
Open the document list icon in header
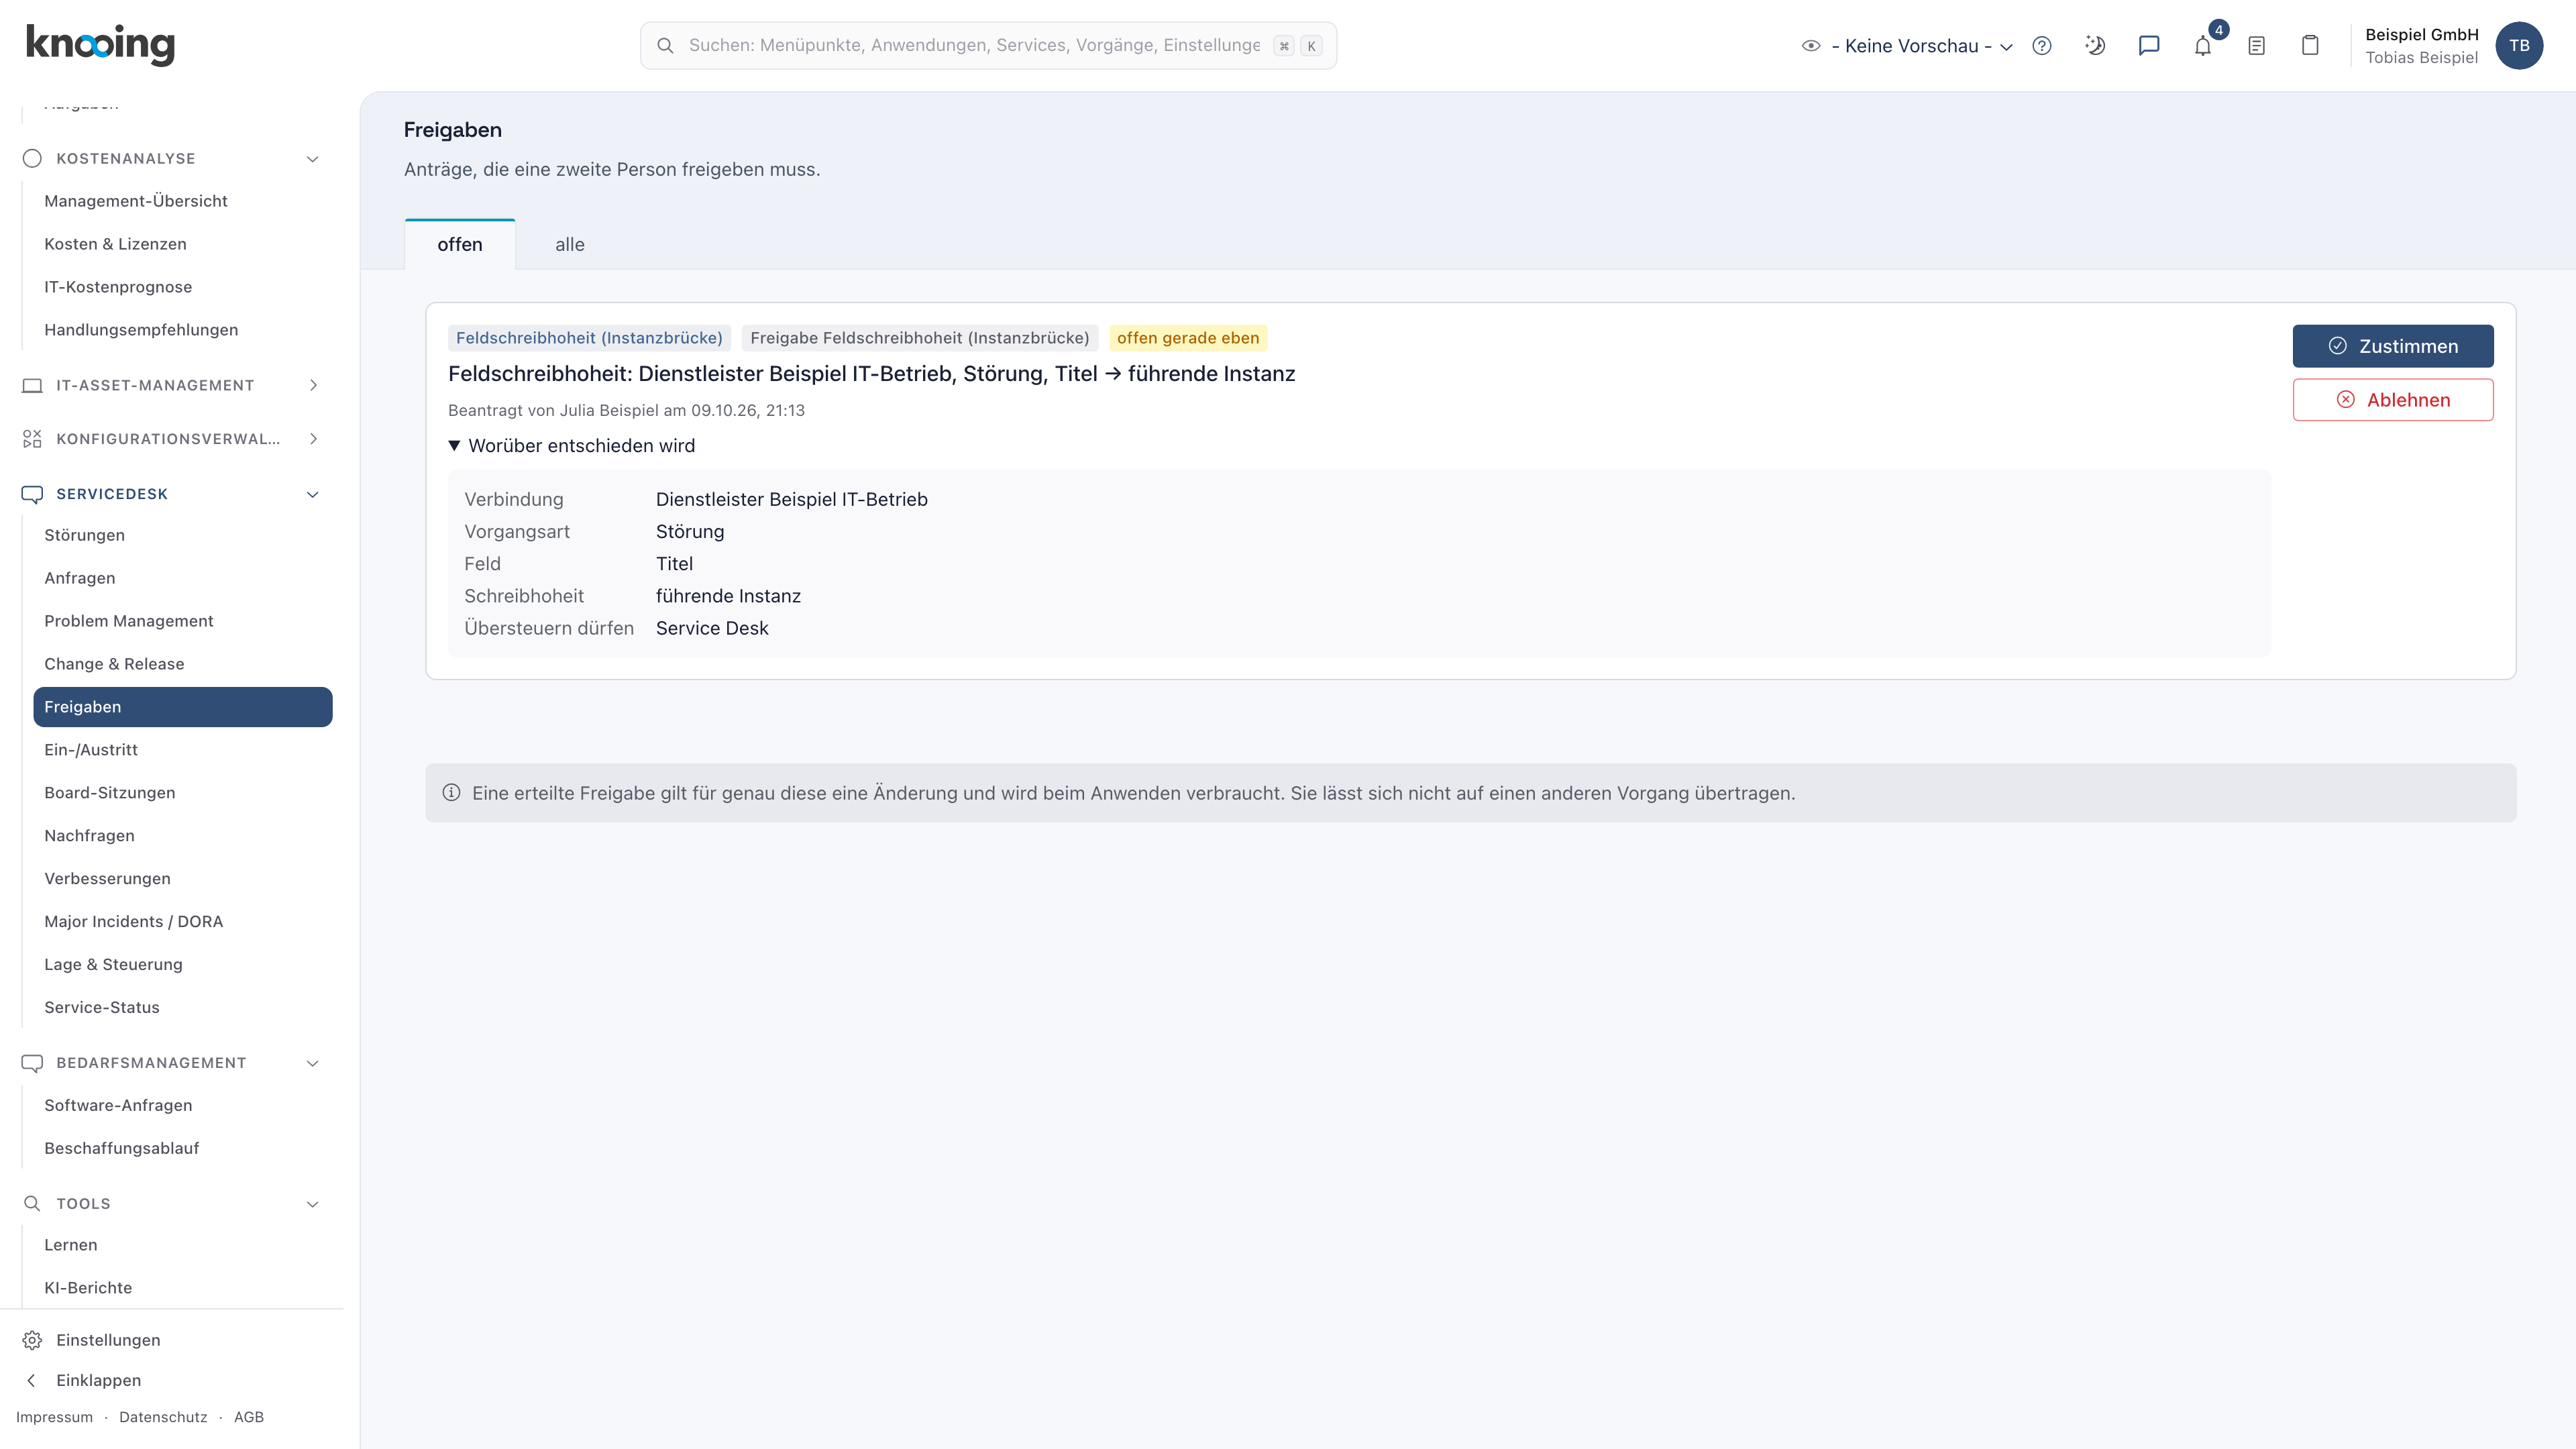tap(2256, 46)
